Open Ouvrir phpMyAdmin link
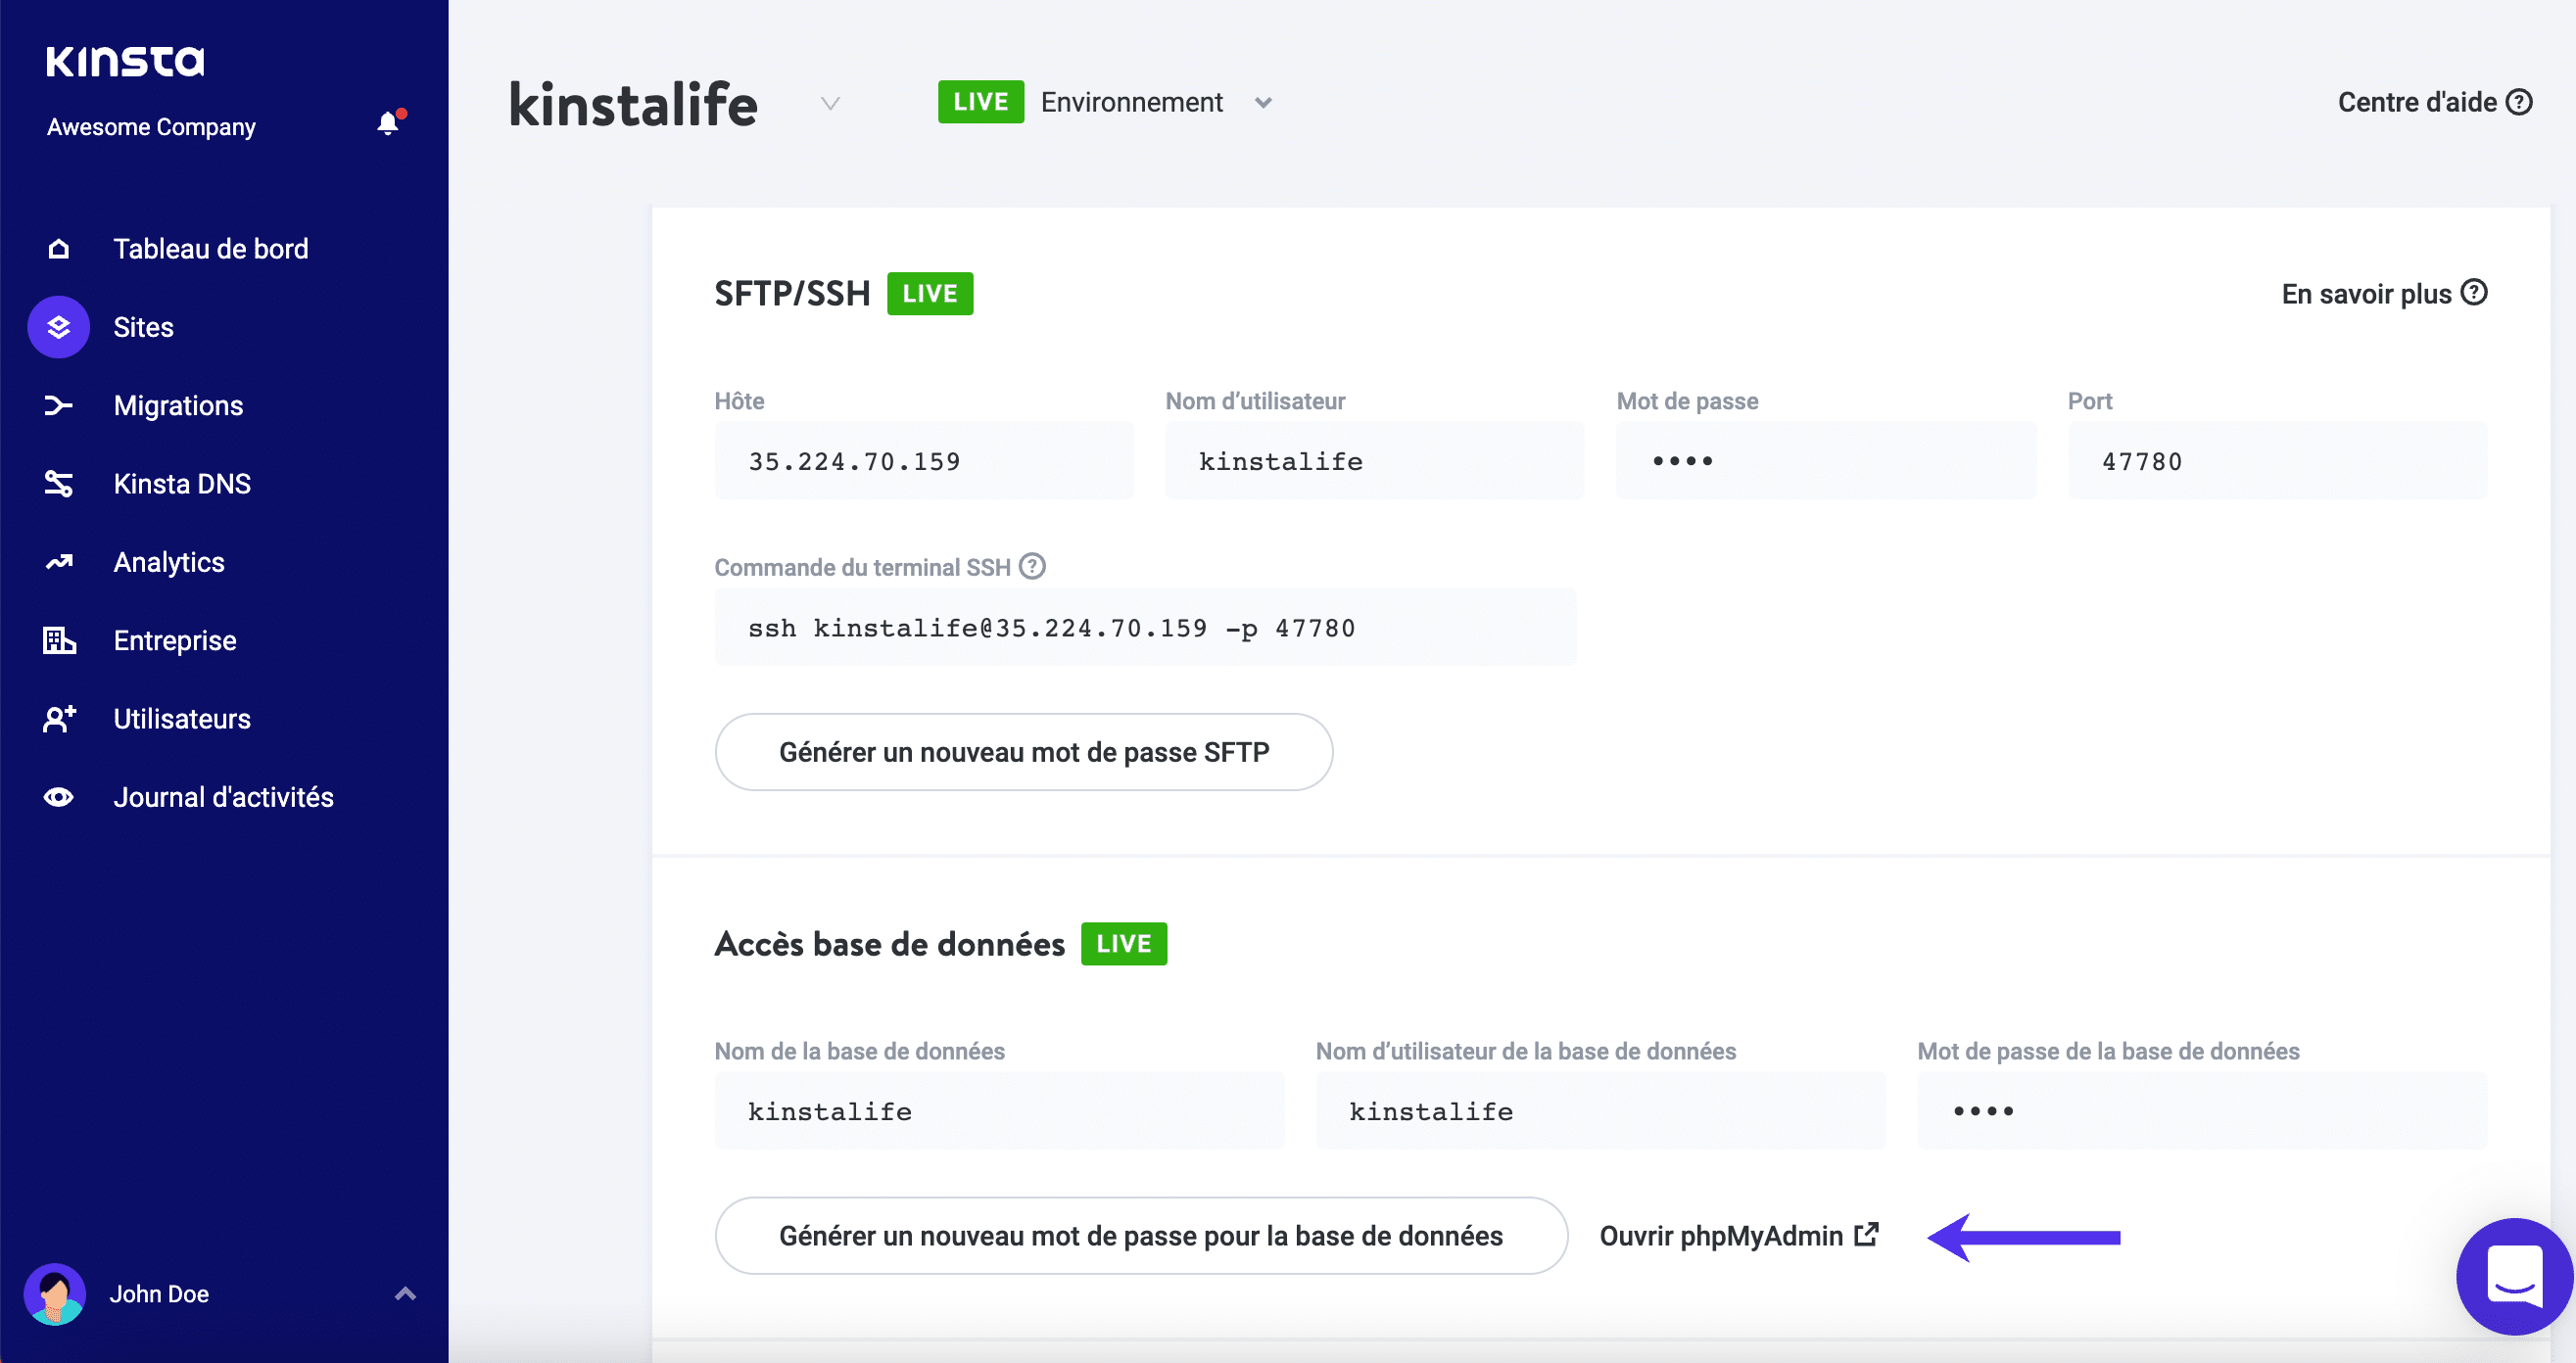Image resolution: width=2576 pixels, height=1363 pixels. 1738,1236
